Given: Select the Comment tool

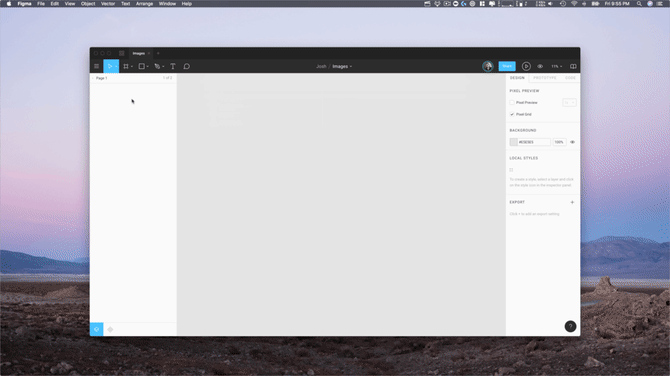Looking at the screenshot, I should [x=187, y=66].
